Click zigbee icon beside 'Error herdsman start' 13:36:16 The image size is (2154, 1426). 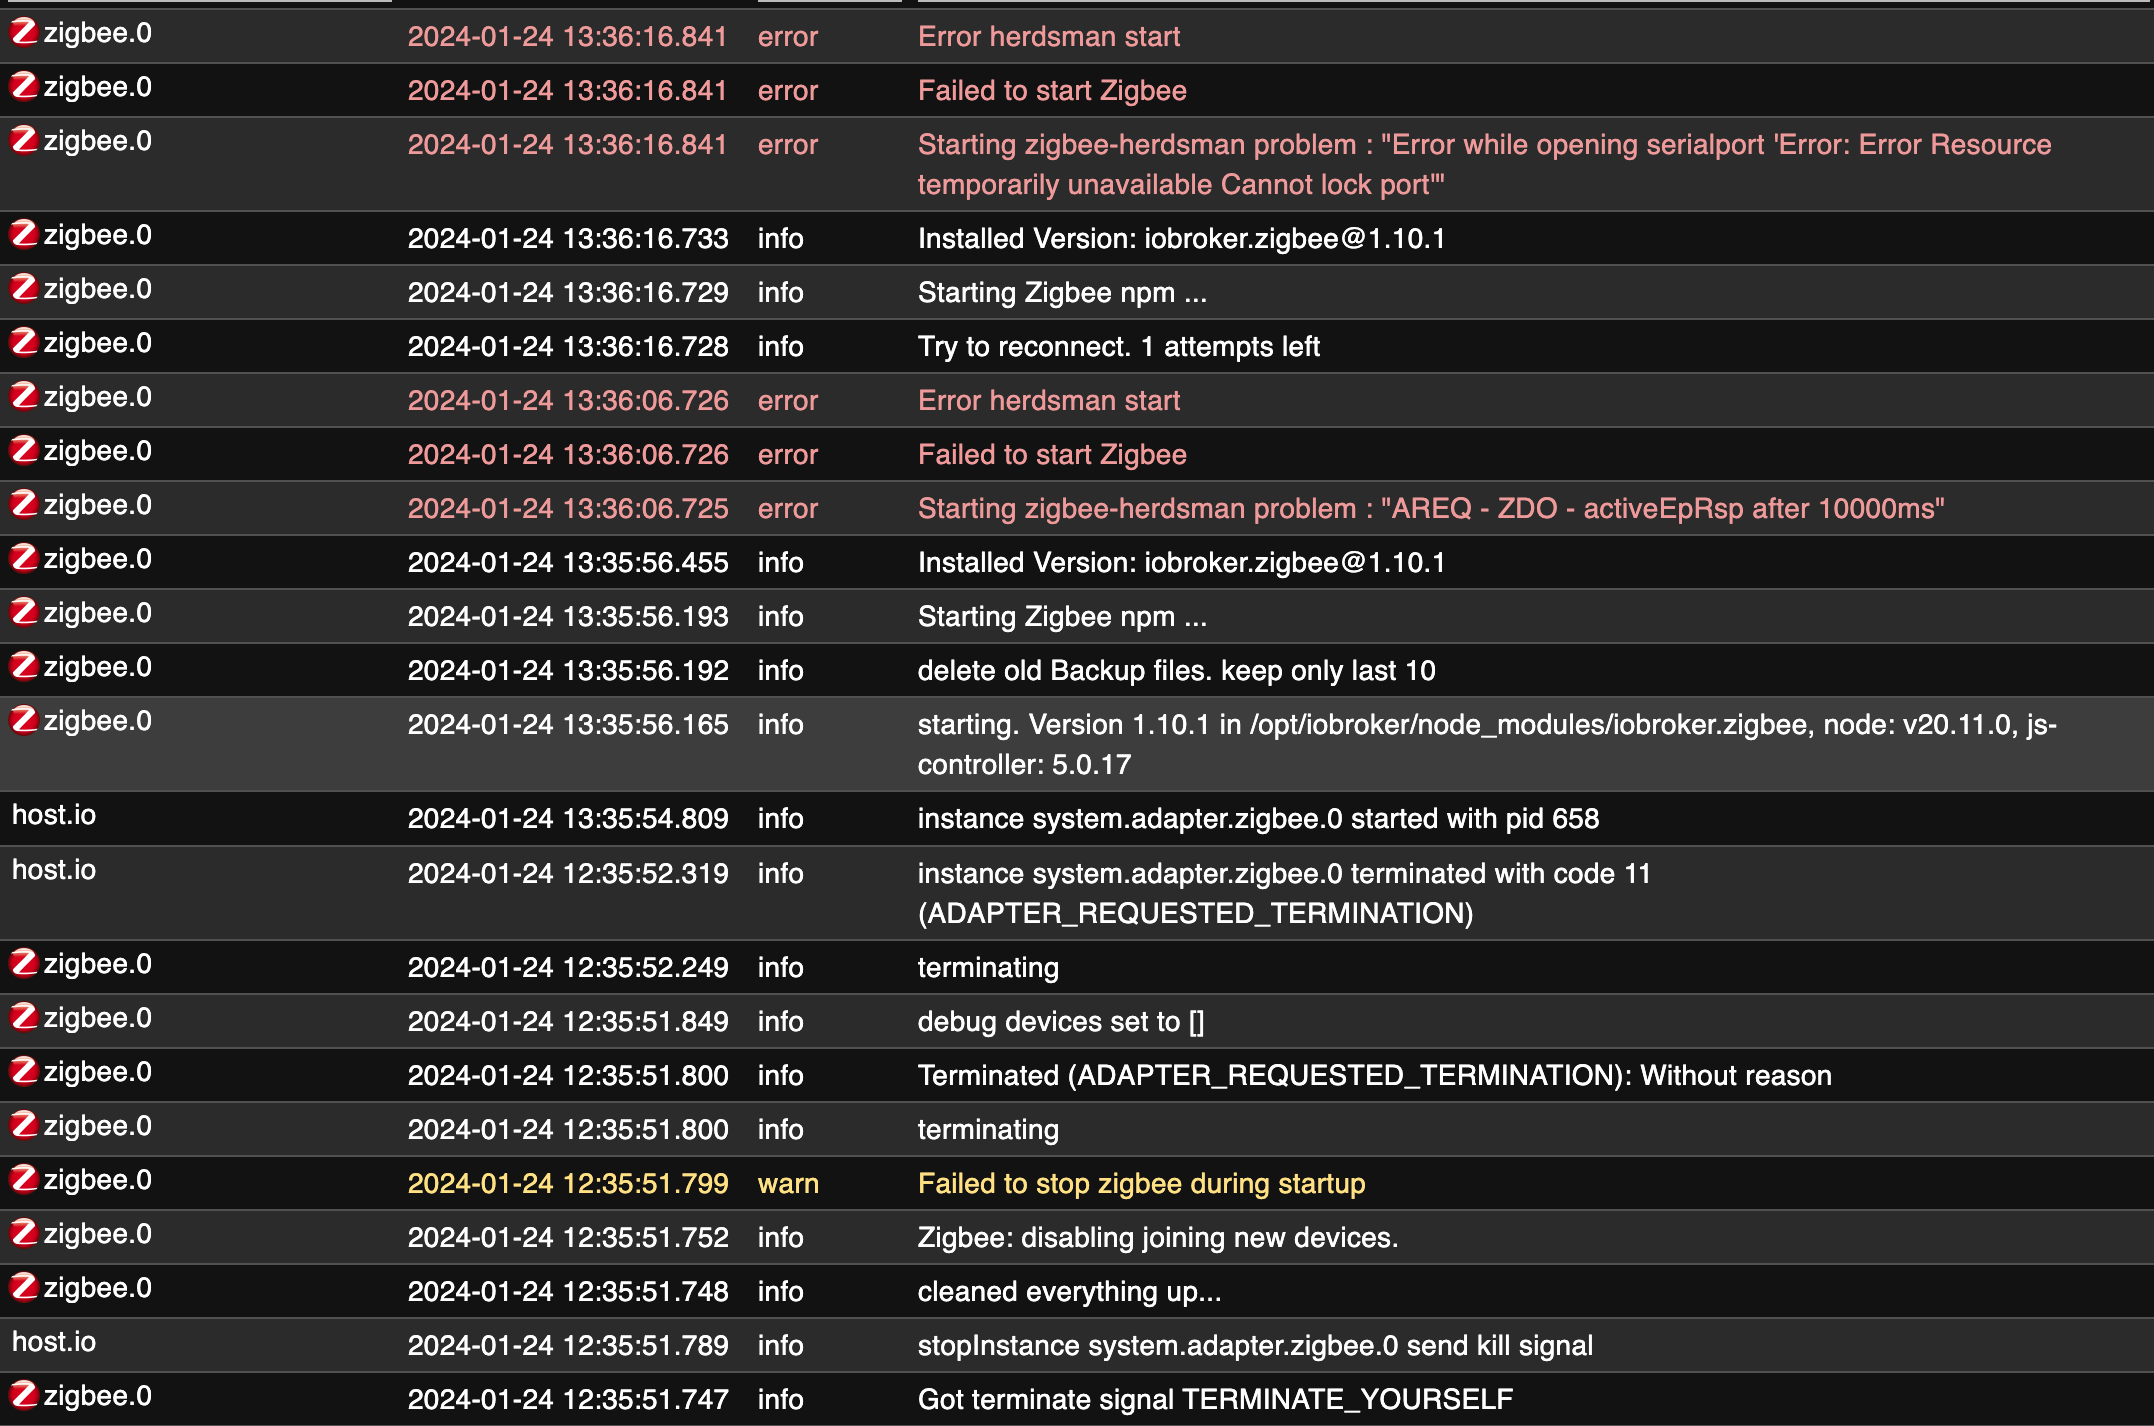pos(24,32)
